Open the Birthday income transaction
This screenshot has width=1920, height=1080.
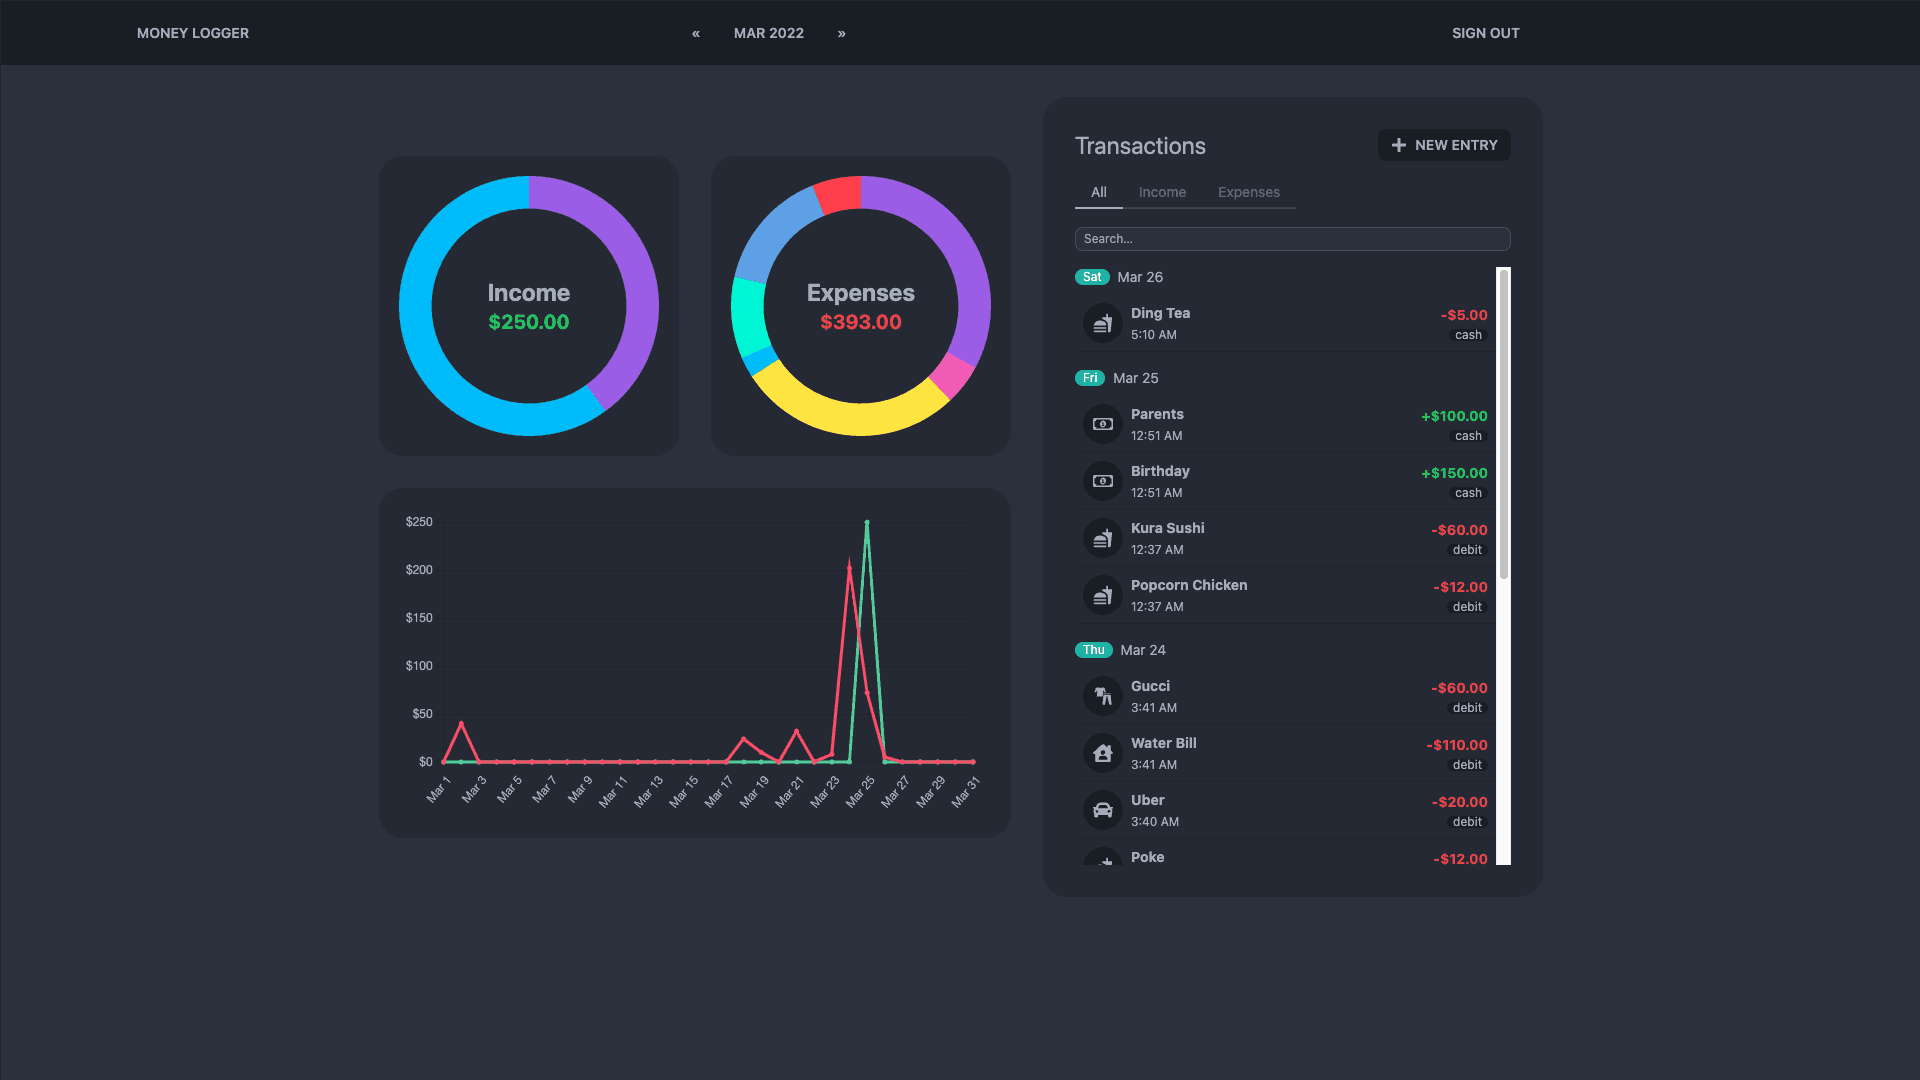1285,481
